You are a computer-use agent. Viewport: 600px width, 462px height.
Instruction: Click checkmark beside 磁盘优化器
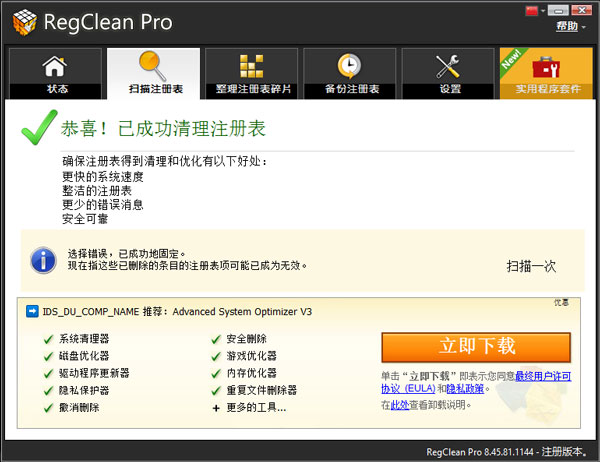[x=48, y=356]
